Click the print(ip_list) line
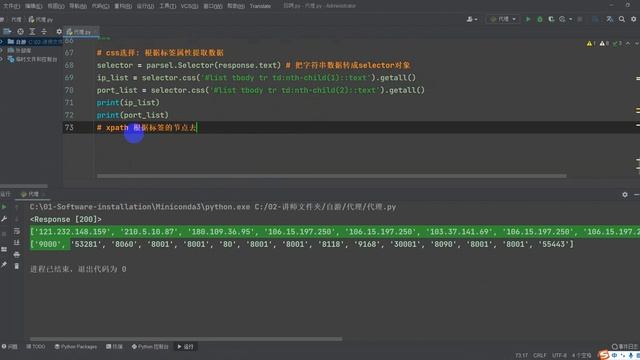This screenshot has width=640, height=360. click(128, 102)
